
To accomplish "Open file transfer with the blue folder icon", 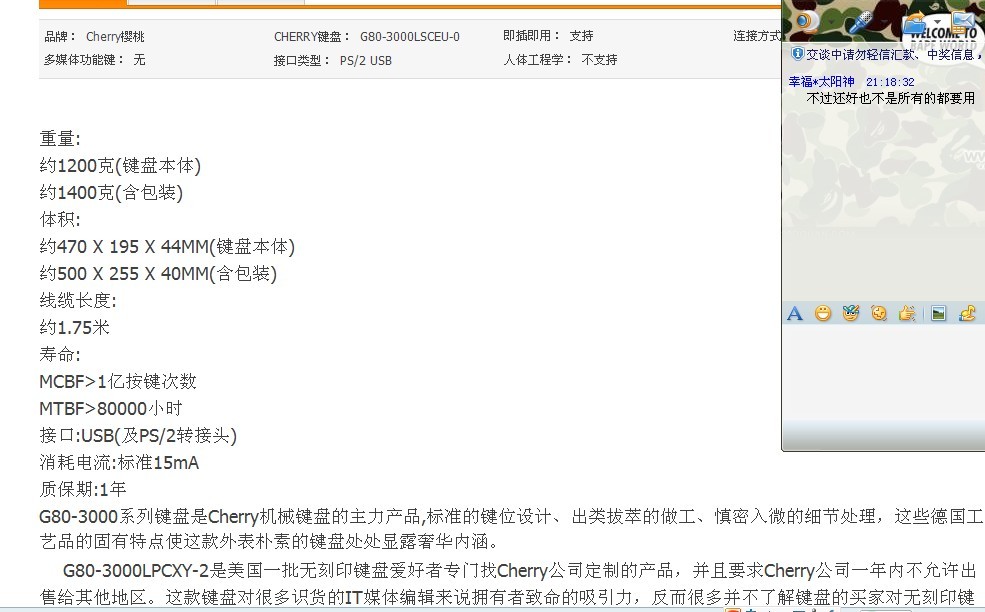I will 914,24.
